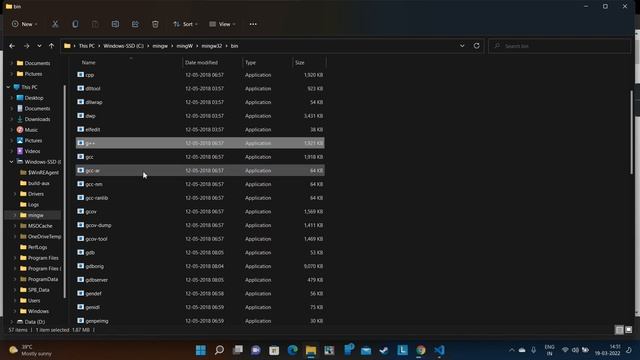640x360 pixels.
Task: Click This PC in address breadcrumb
Action: 87,46
